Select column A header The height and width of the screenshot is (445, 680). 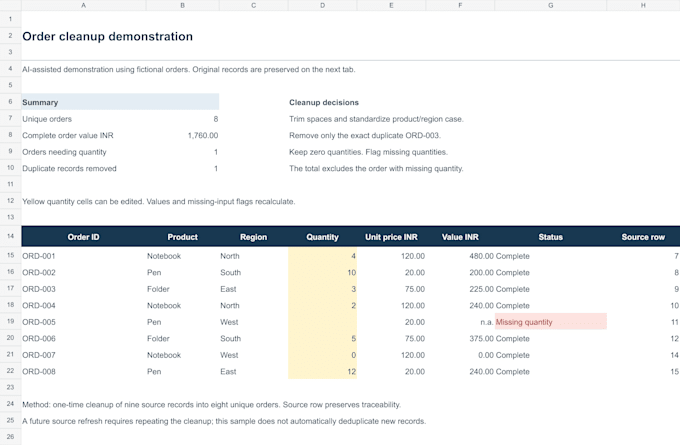coord(84,5)
